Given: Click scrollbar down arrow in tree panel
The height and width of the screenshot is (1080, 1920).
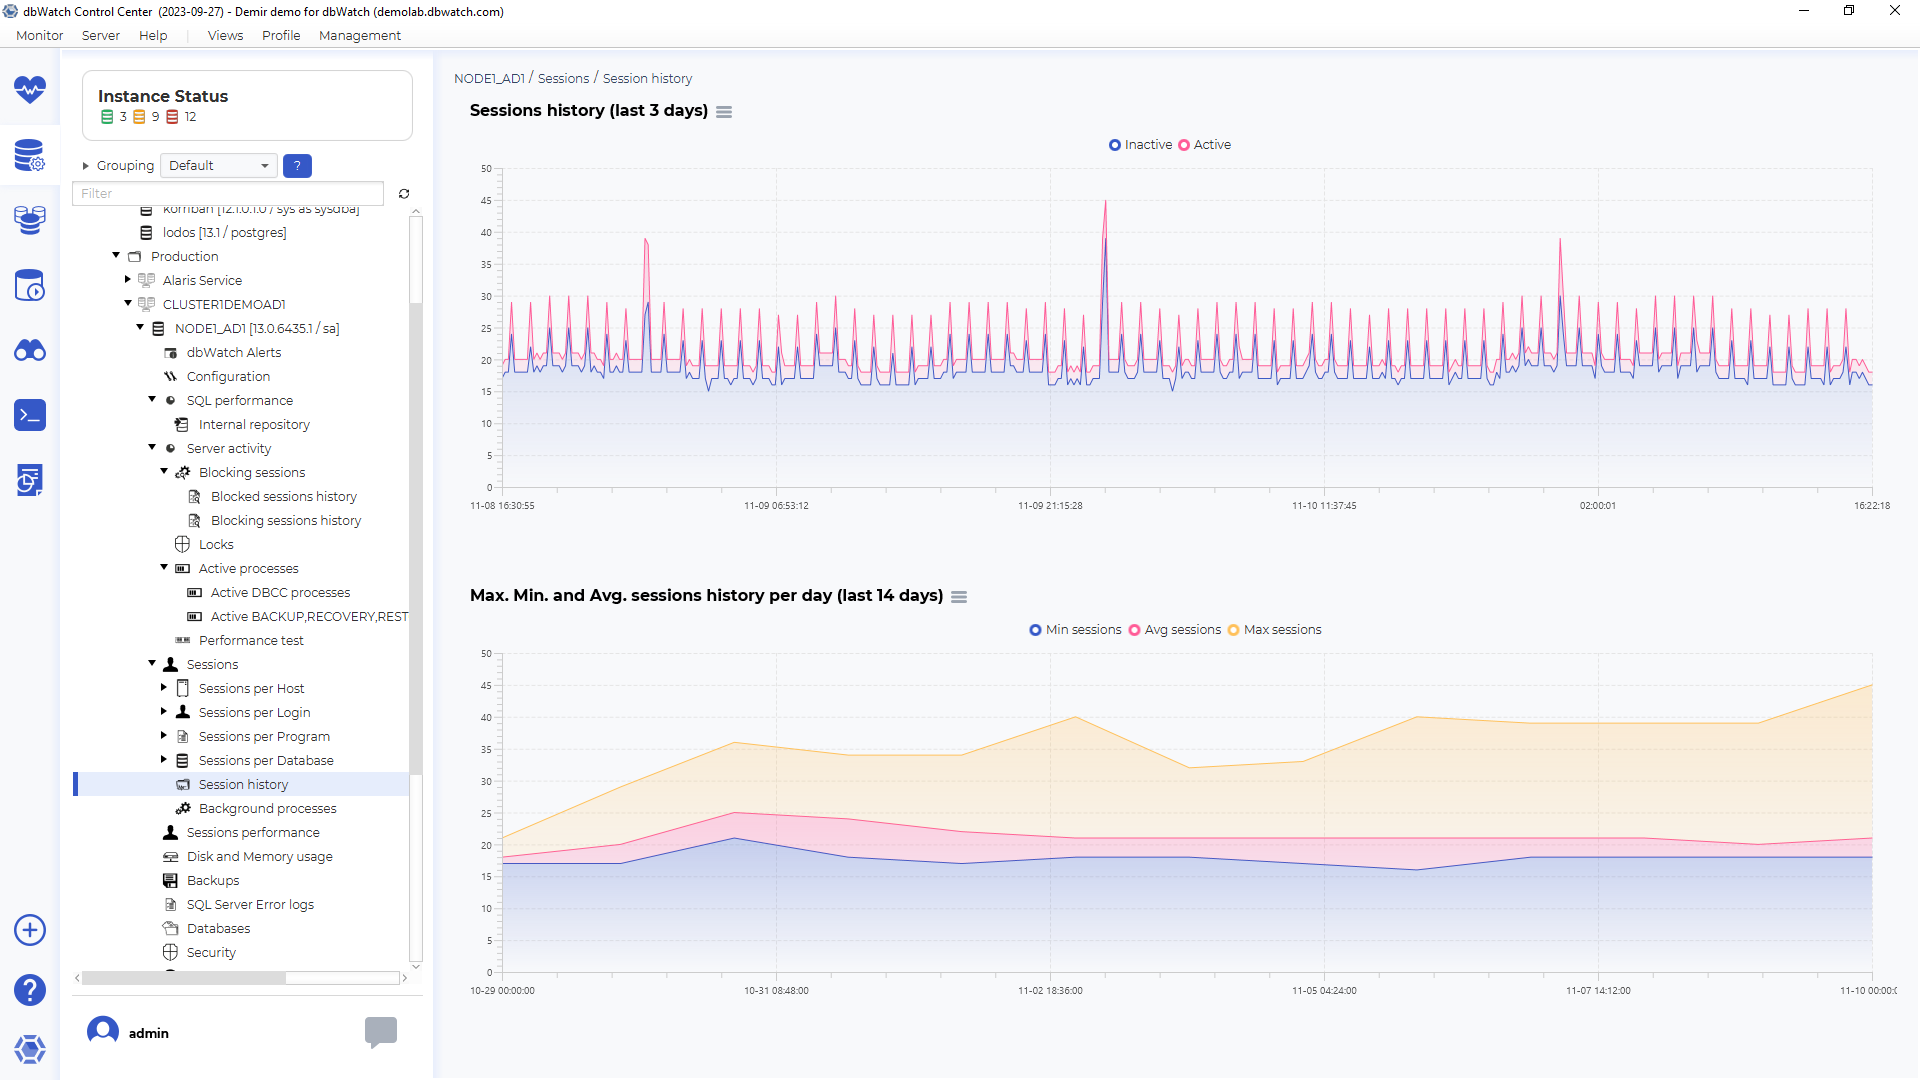Looking at the screenshot, I should tap(416, 967).
